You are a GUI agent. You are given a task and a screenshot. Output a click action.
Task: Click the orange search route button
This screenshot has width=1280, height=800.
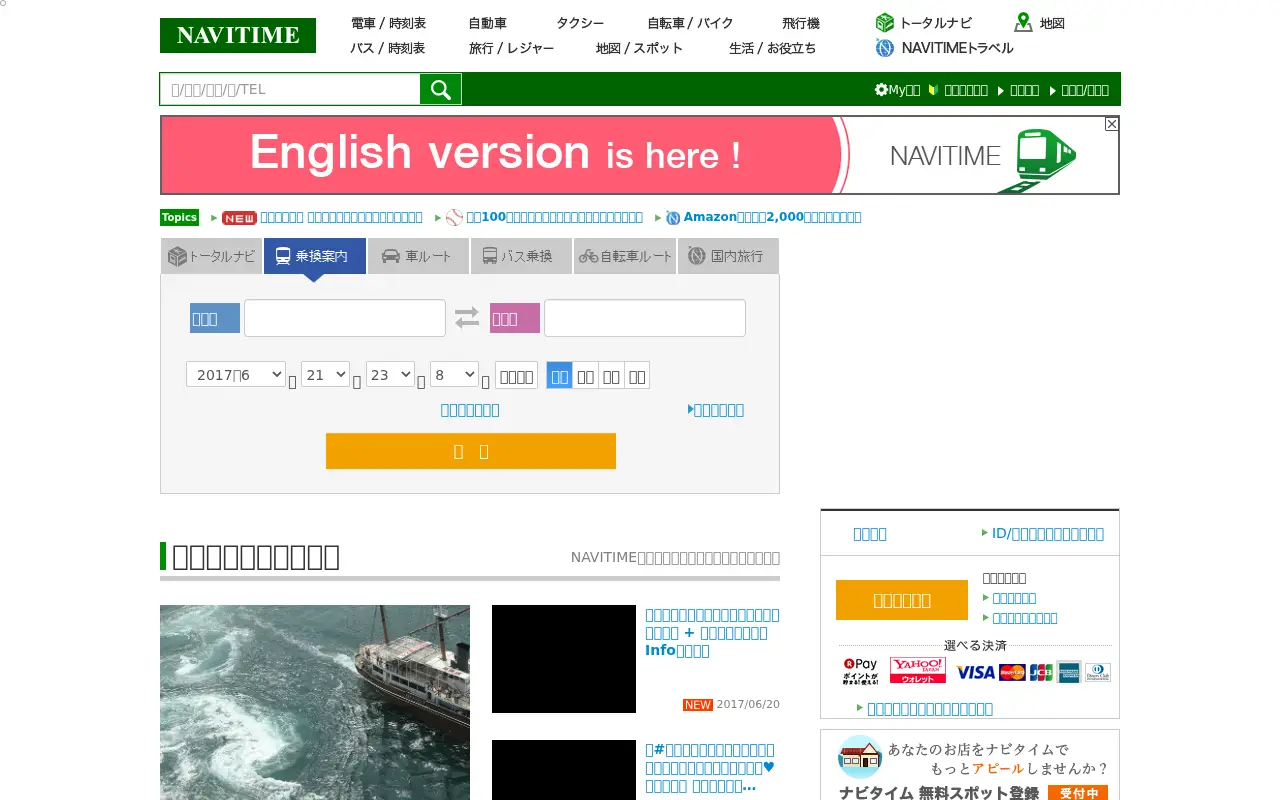[x=471, y=451]
